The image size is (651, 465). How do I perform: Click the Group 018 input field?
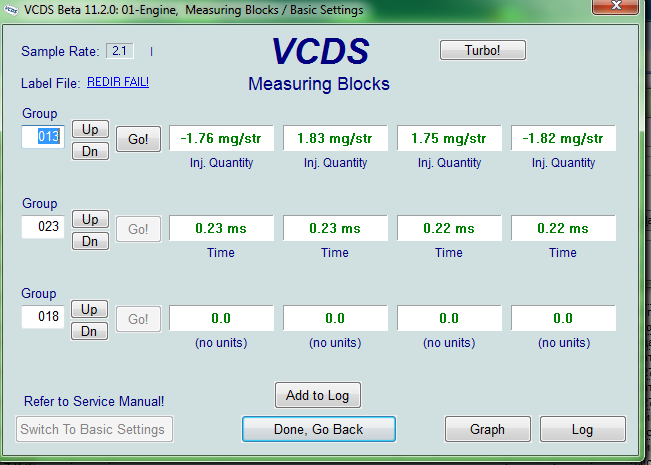[x=43, y=317]
